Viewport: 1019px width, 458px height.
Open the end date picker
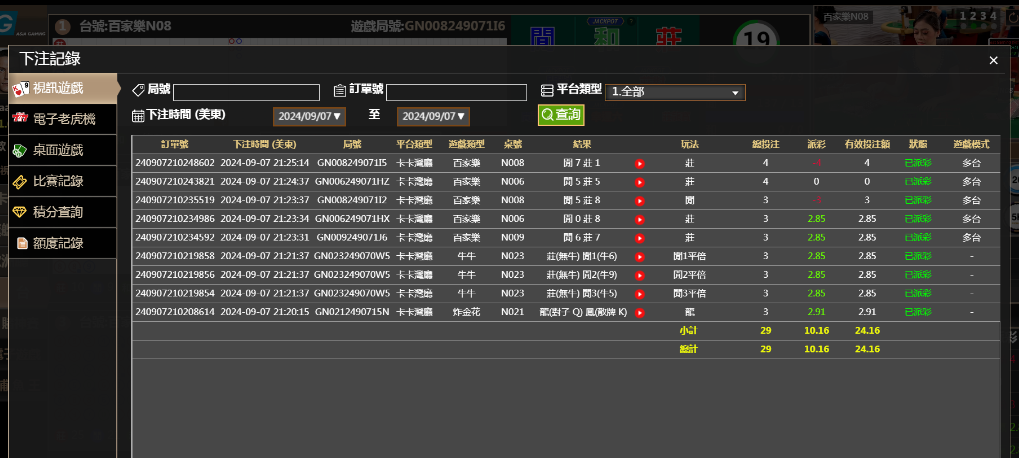[434, 116]
